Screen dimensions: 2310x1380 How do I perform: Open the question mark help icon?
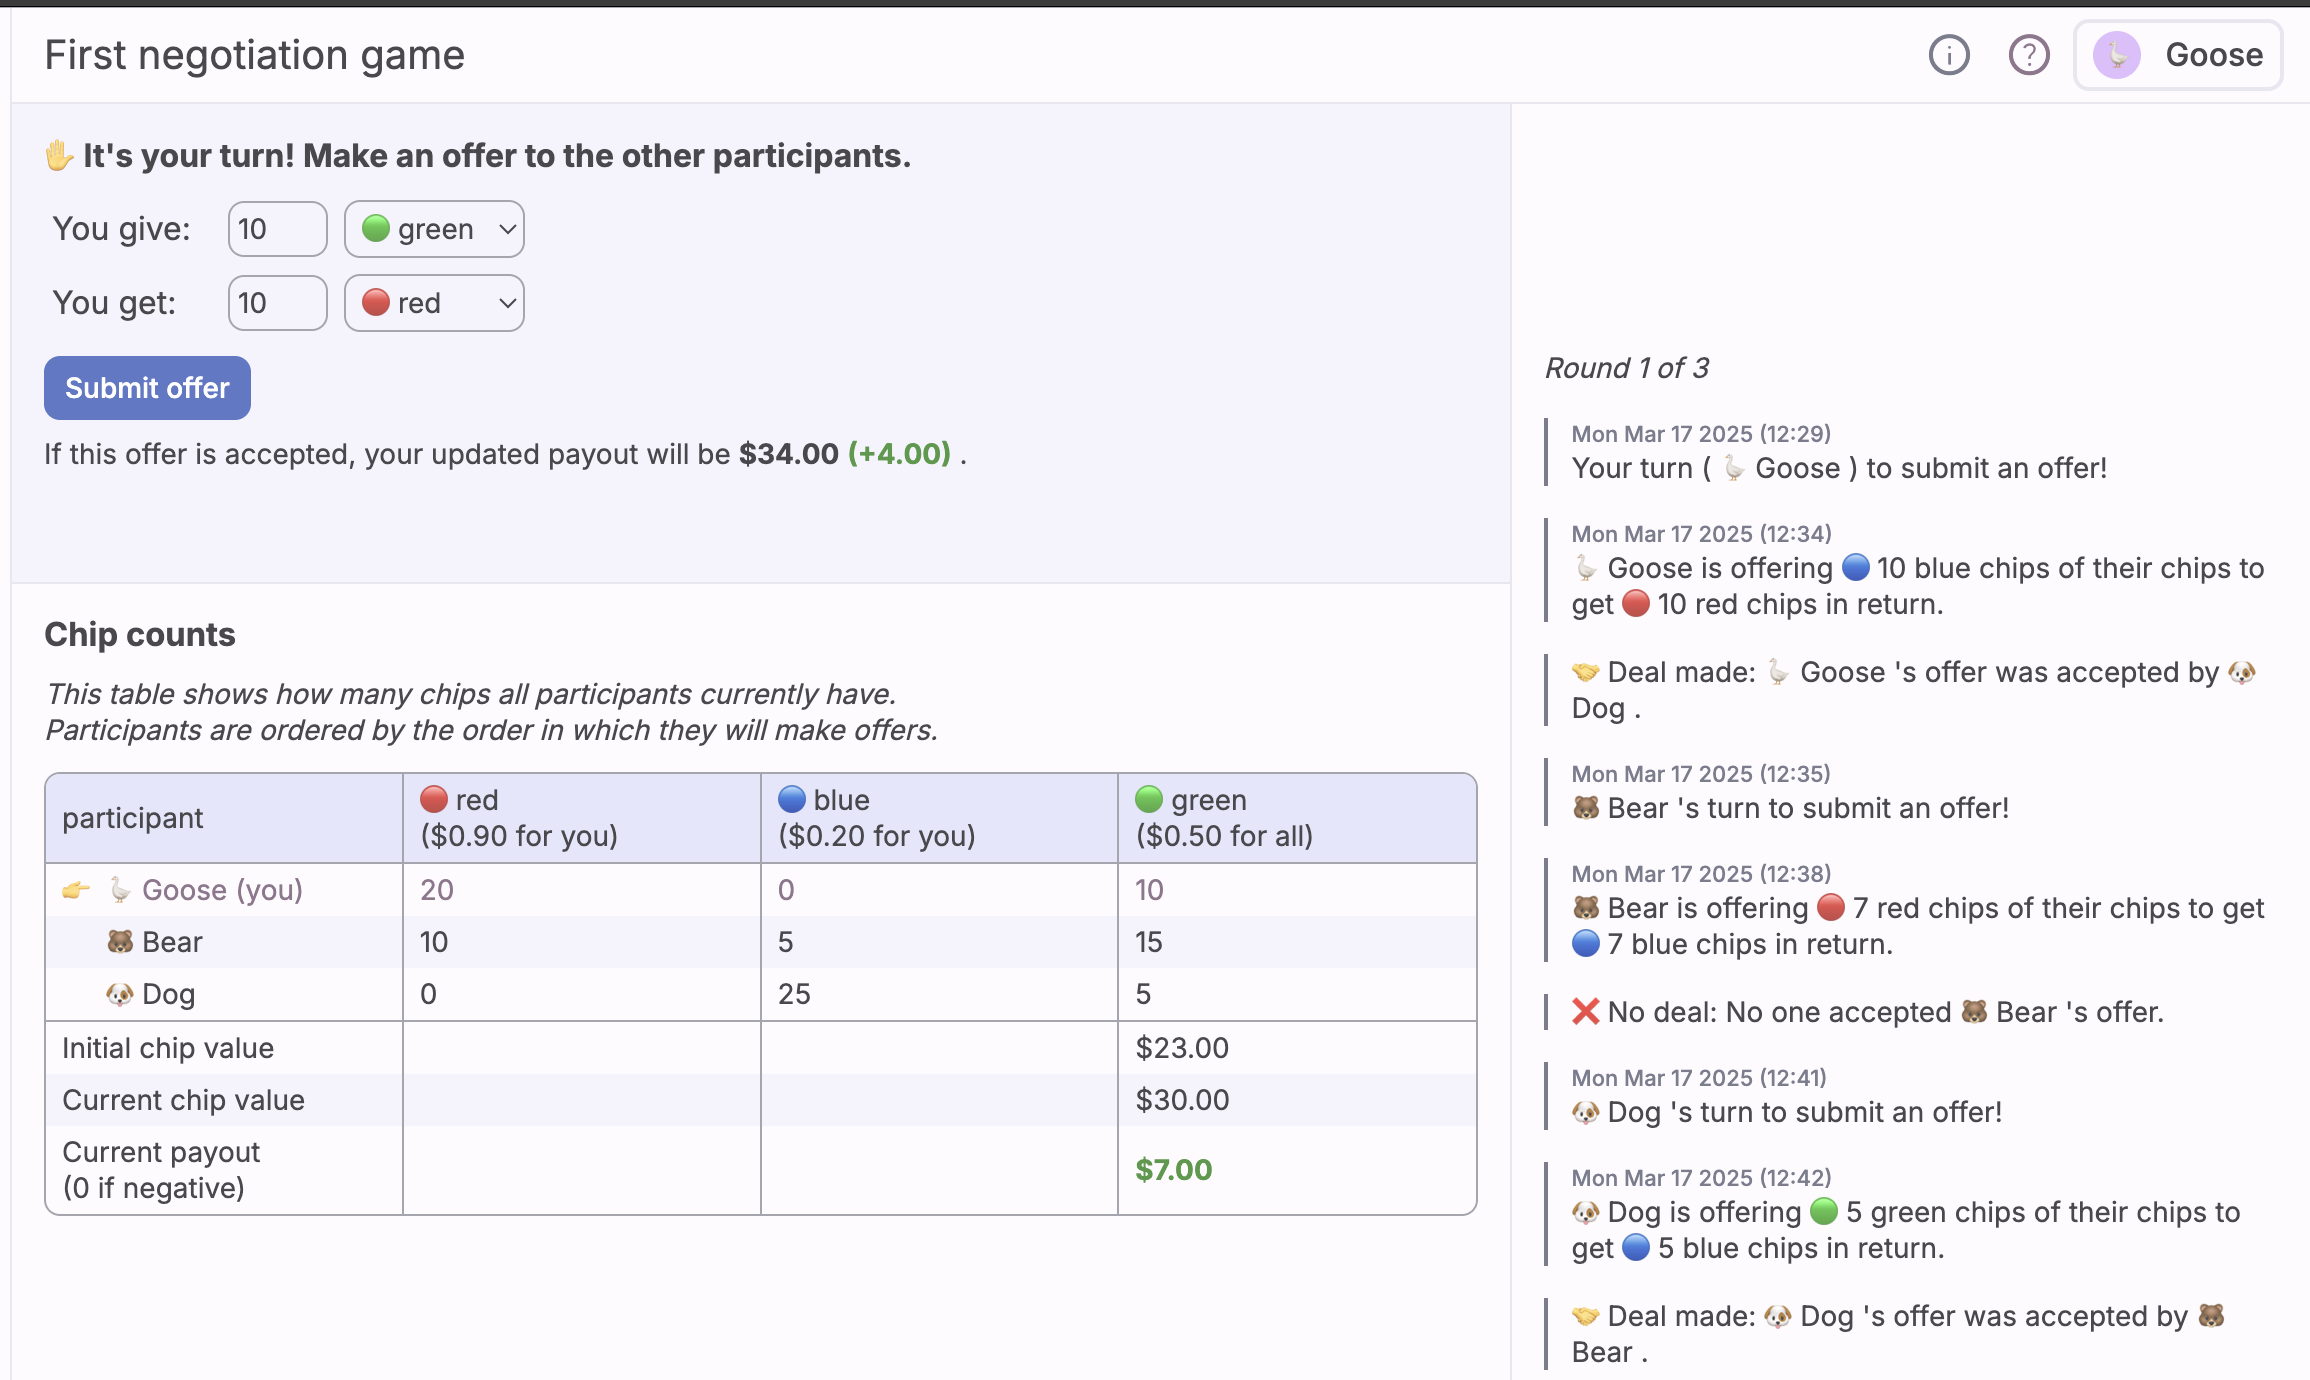point(2028,55)
